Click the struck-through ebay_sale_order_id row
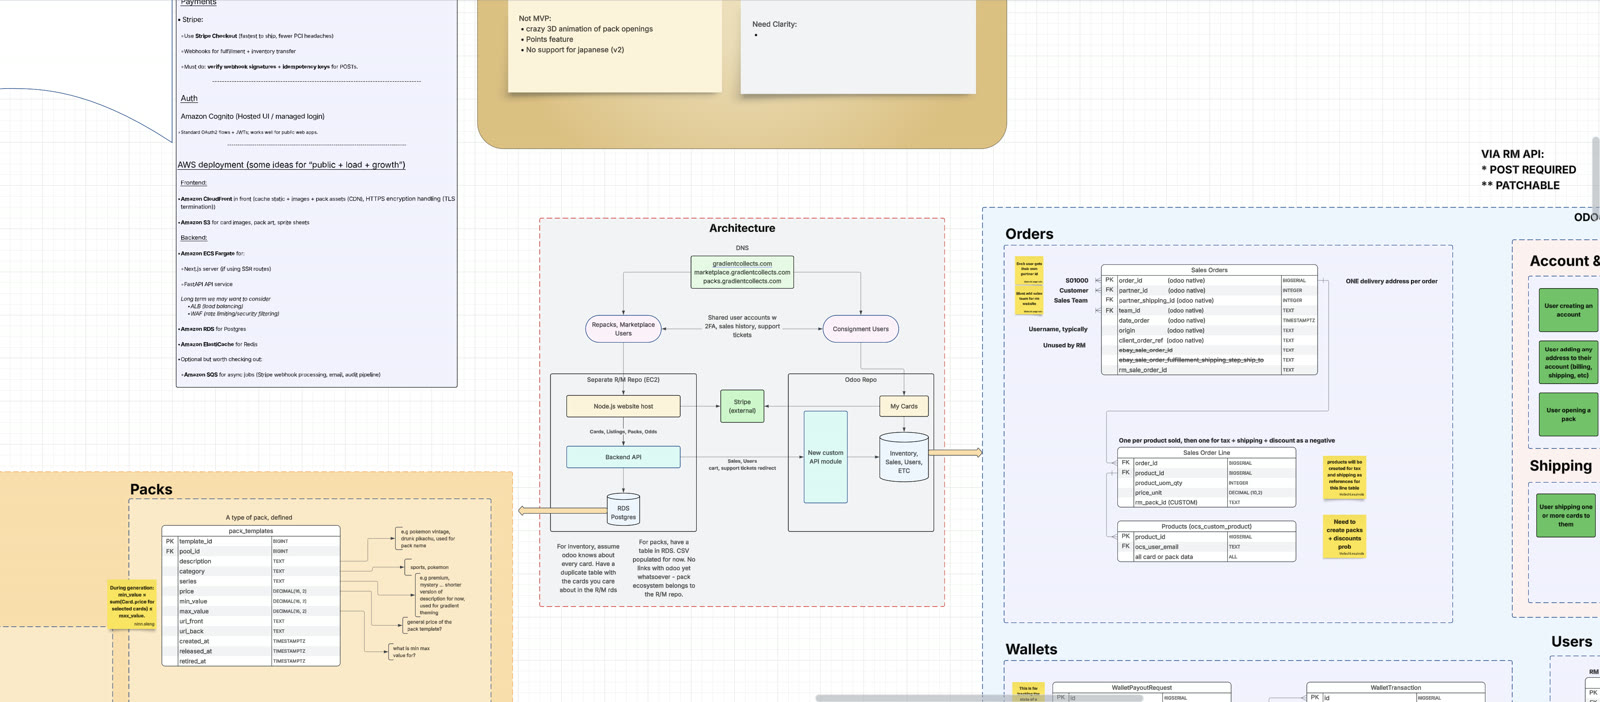Image resolution: width=1600 pixels, height=702 pixels. pos(1209,350)
